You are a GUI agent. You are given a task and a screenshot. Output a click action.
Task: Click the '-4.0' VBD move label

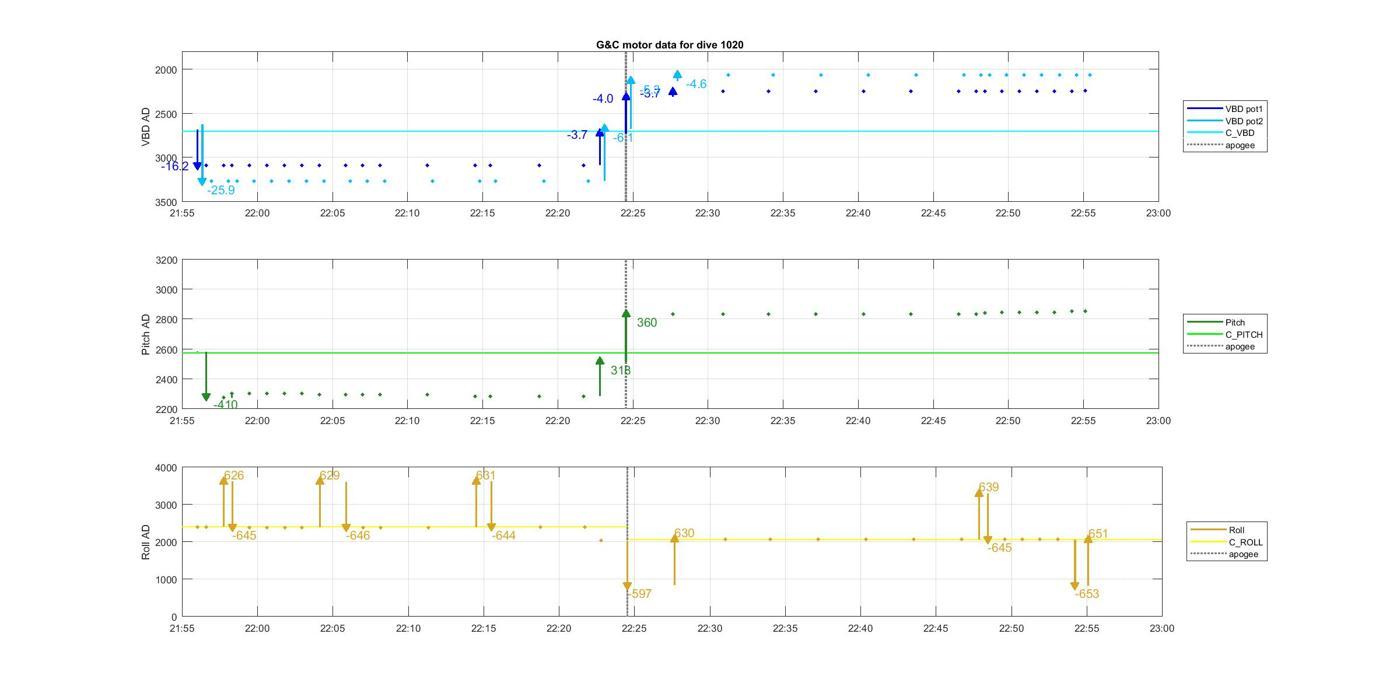click(x=603, y=99)
